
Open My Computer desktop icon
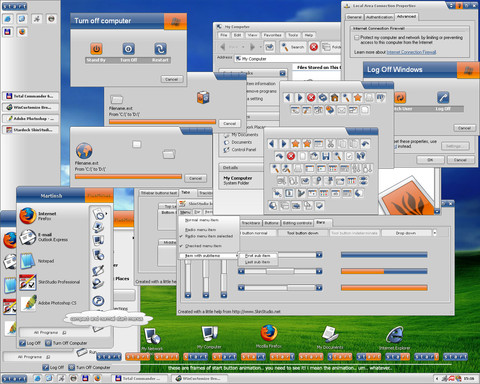(x=209, y=337)
